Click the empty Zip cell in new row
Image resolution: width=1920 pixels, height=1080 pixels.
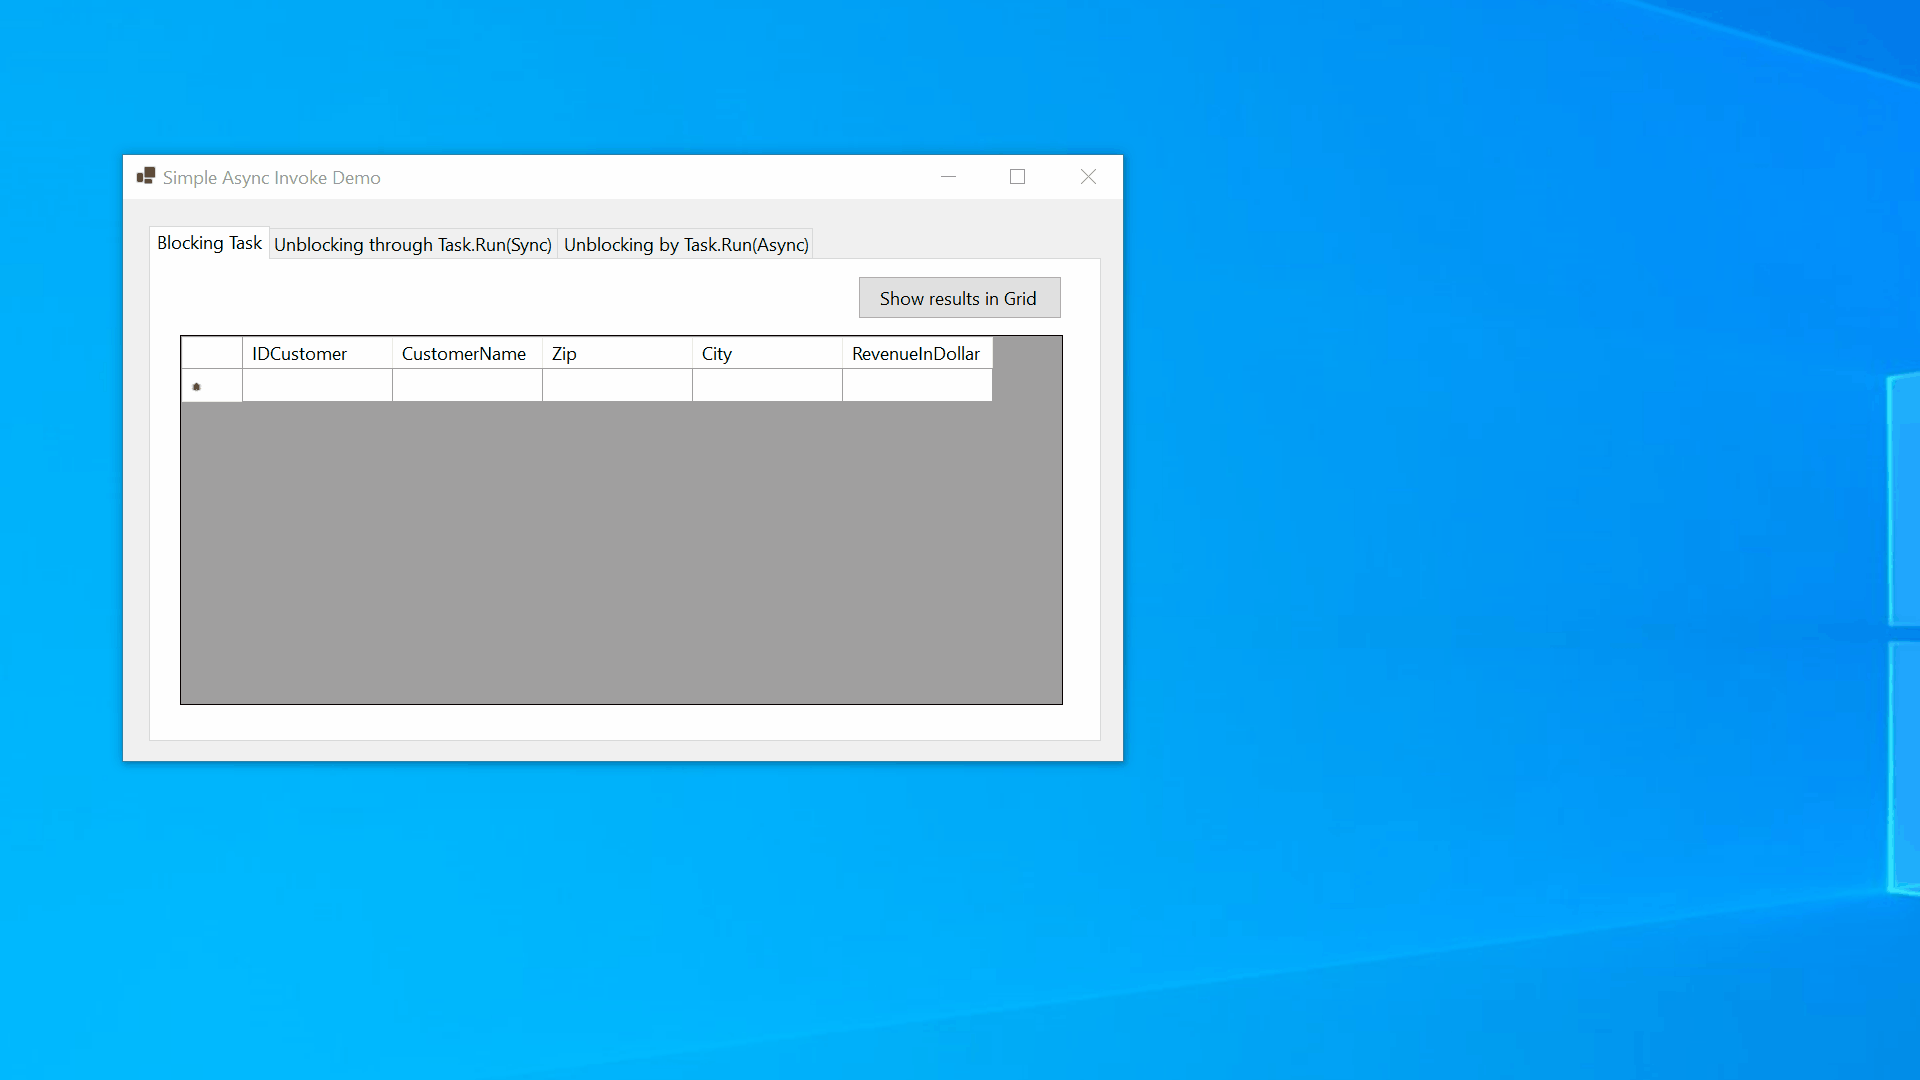[616, 385]
